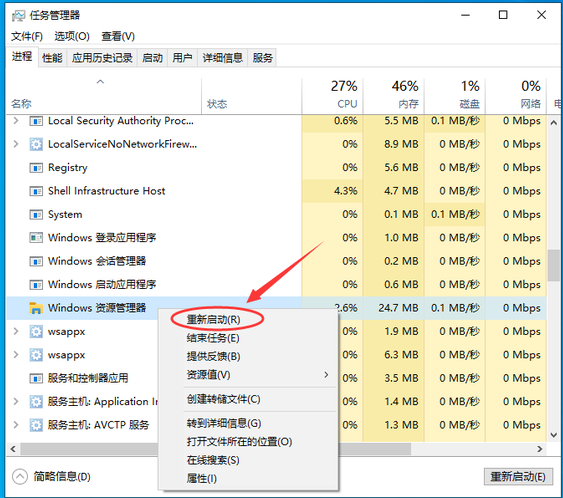Click the Windows 登录应用程序 icon
The height and width of the screenshot is (498, 563).
pos(36,238)
